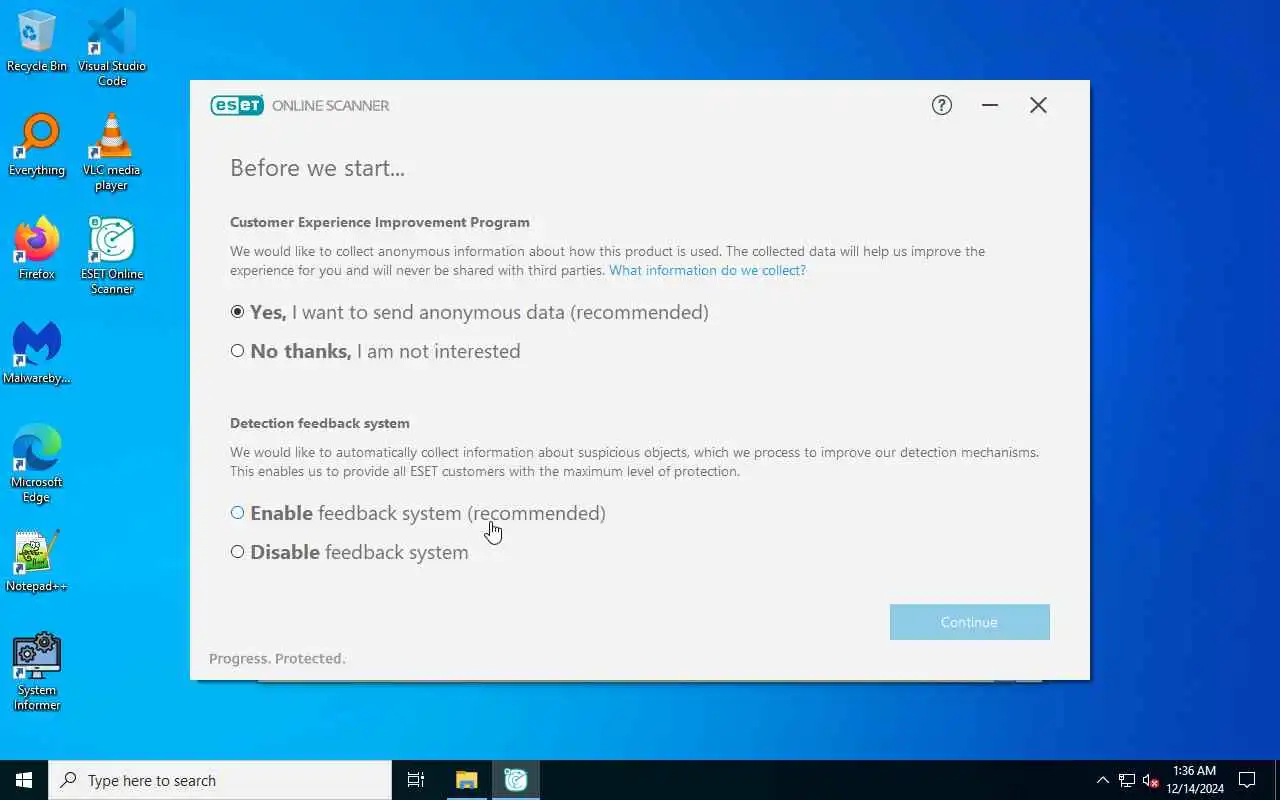
Task: Show hidden system tray icons
Action: coord(1103,780)
